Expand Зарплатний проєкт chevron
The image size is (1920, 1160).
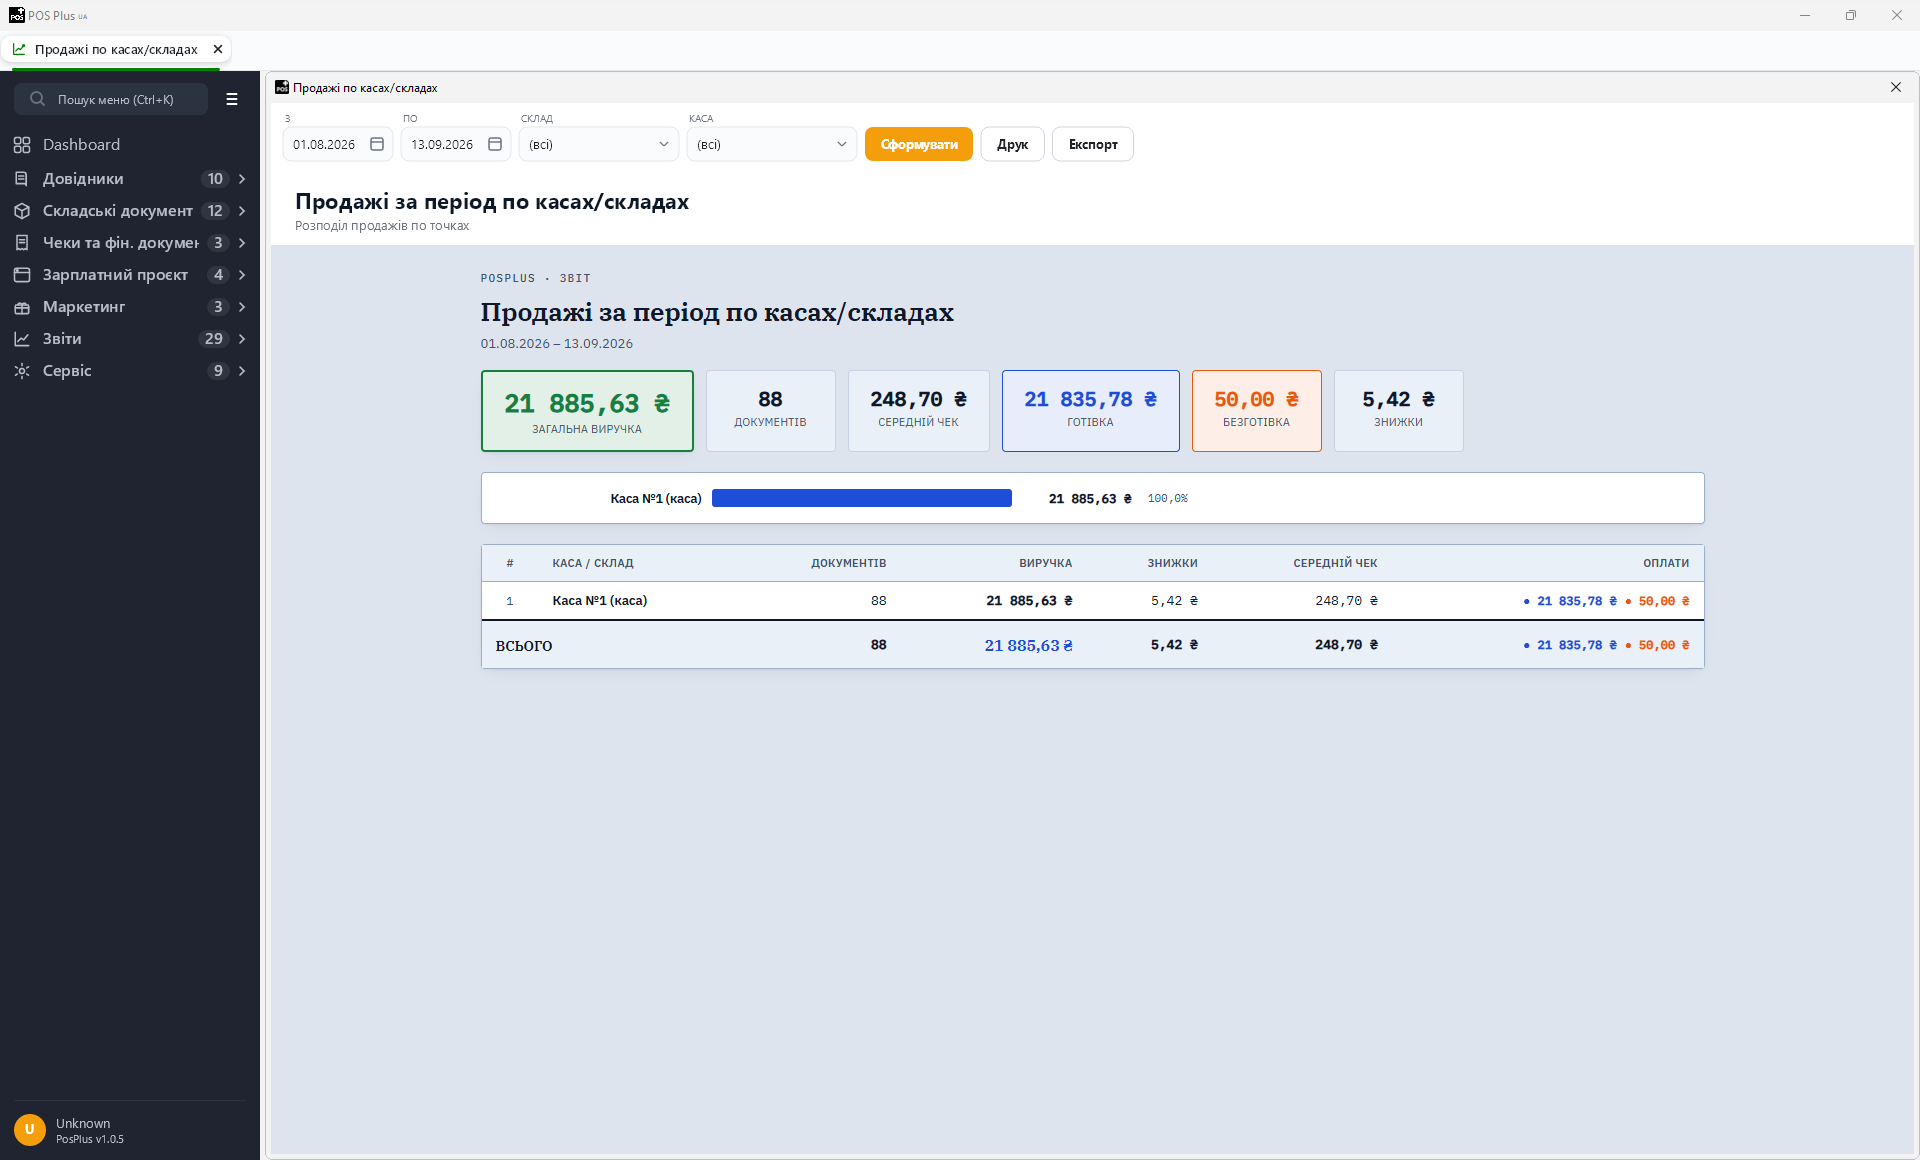(x=242, y=275)
